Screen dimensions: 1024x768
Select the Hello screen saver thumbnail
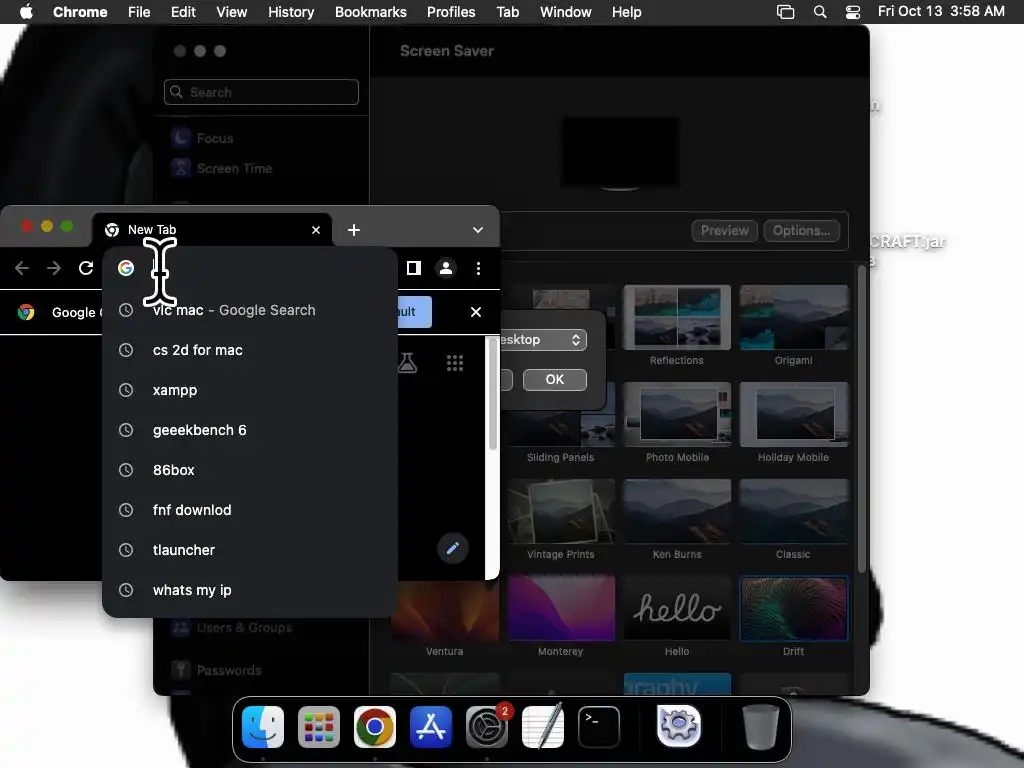coord(677,609)
